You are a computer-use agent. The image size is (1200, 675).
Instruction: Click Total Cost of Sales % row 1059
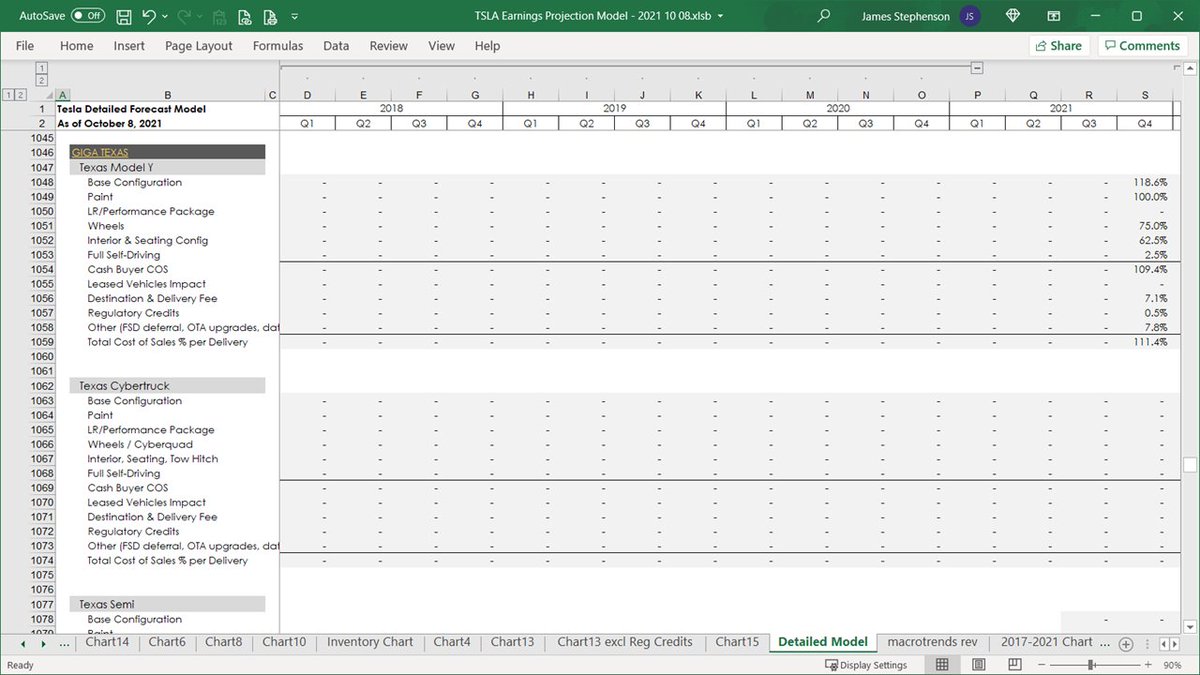(x=168, y=342)
